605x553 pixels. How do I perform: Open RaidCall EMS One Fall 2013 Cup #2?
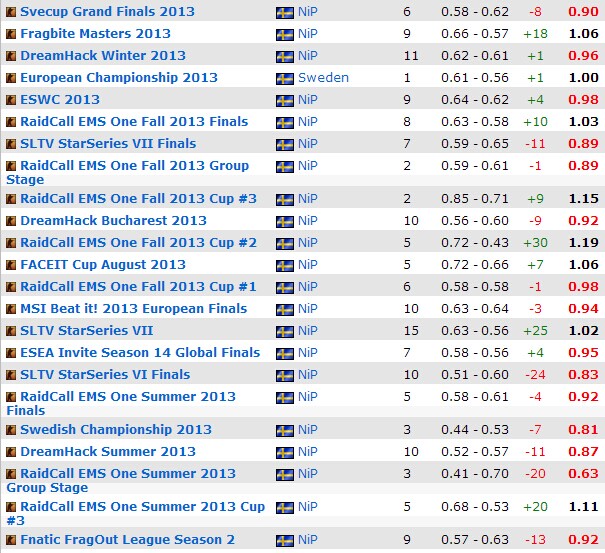coord(138,243)
